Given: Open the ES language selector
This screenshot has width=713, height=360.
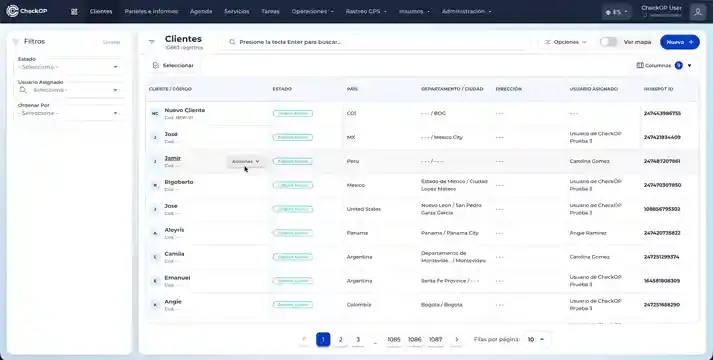Looking at the screenshot, I should pos(616,12).
